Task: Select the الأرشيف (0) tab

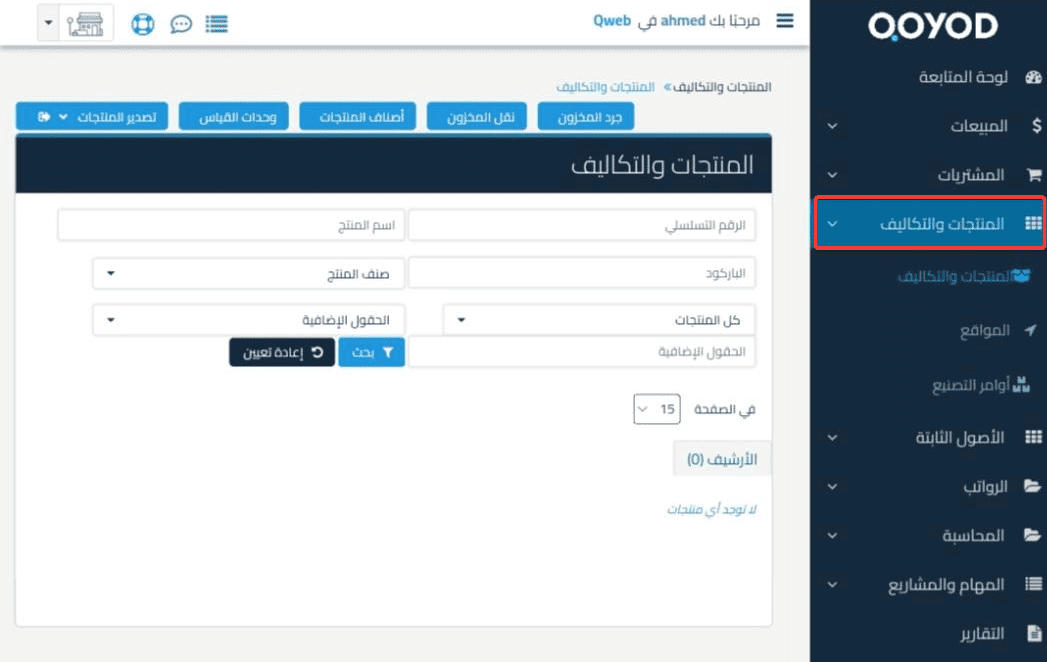Action: (x=722, y=459)
